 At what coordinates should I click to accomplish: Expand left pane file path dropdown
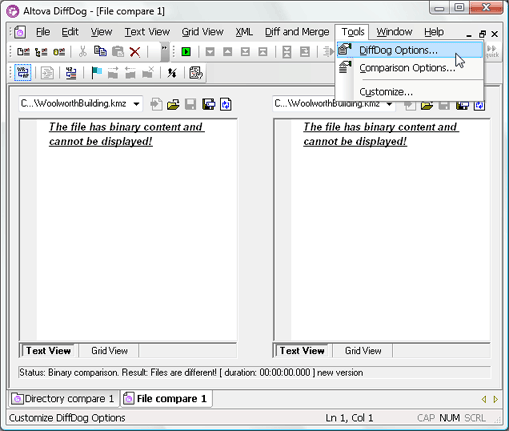click(136, 104)
